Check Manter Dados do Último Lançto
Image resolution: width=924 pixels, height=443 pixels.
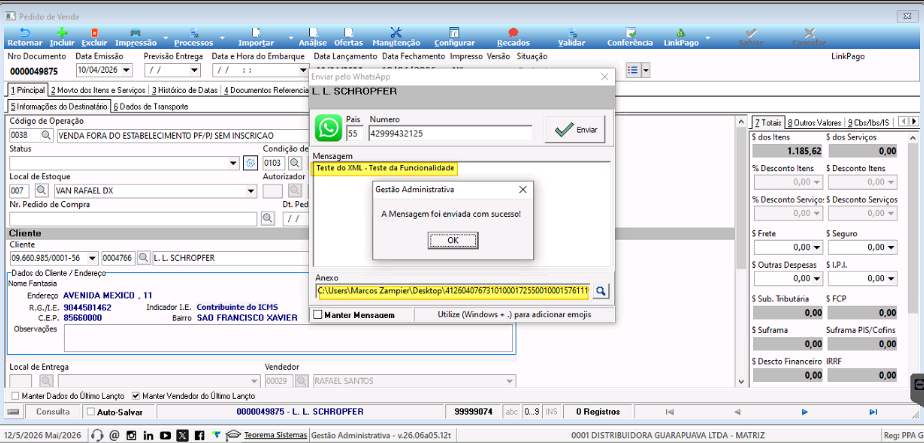(x=16, y=396)
